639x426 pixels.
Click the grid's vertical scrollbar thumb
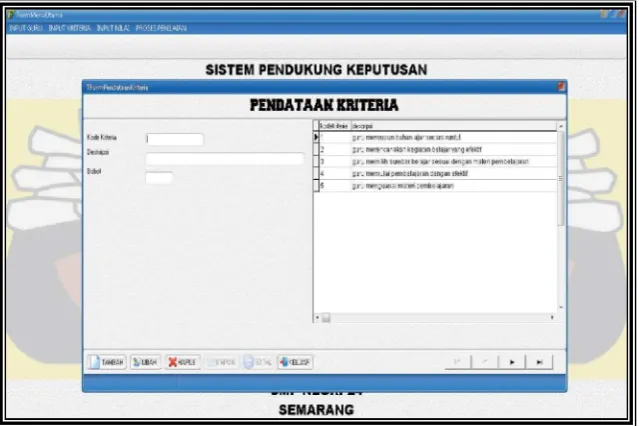561,178
